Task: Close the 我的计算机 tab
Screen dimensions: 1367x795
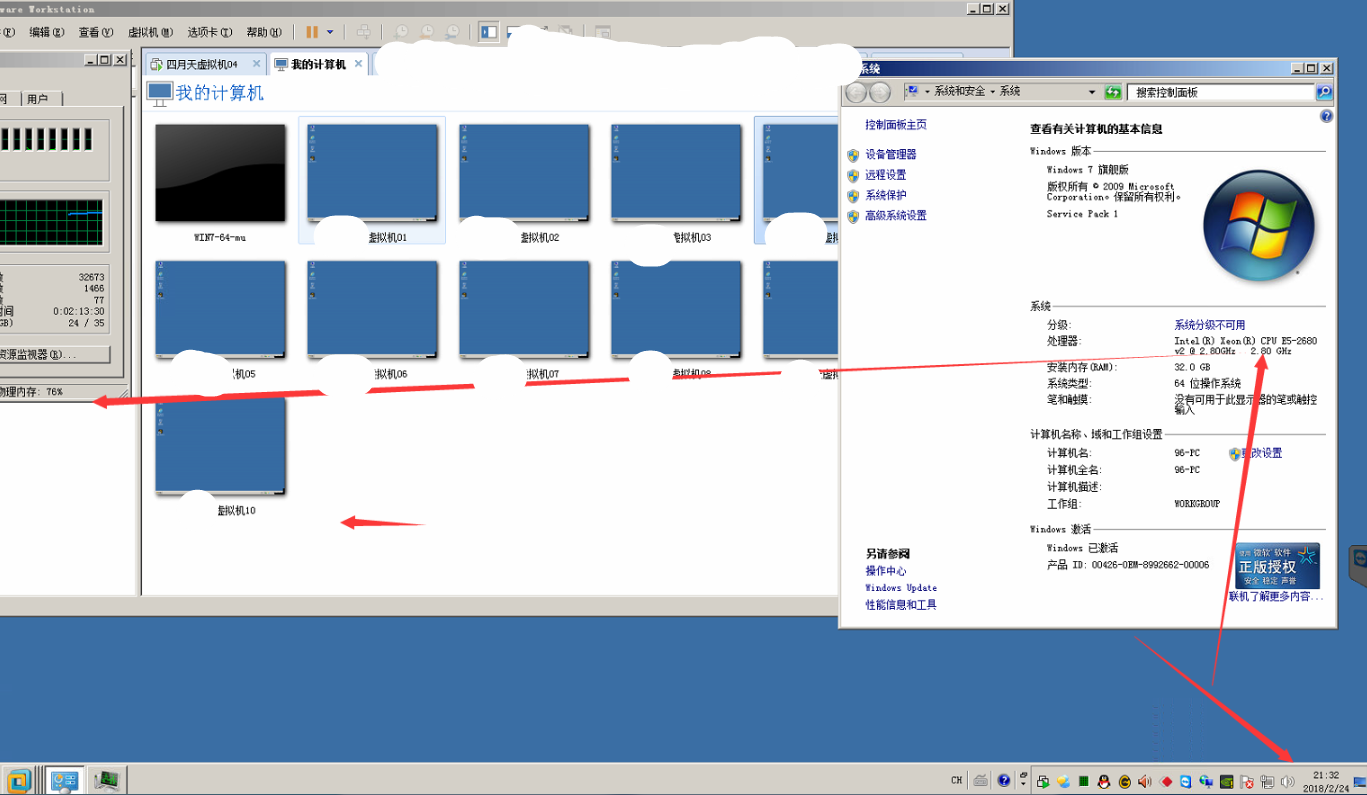Action: [x=358, y=64]
